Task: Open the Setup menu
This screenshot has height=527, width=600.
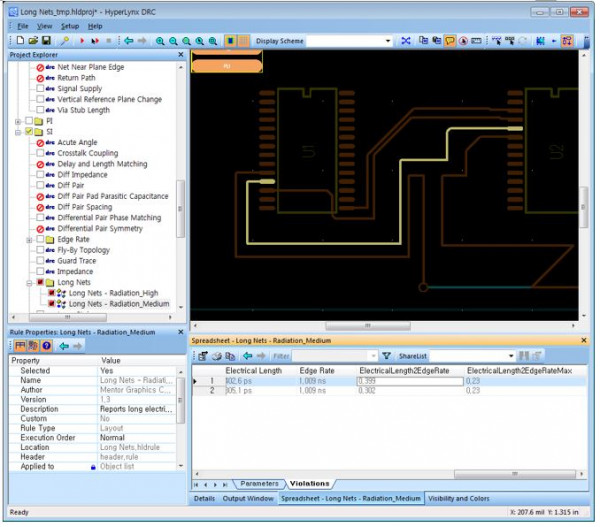Action: [x=69, y=25]
